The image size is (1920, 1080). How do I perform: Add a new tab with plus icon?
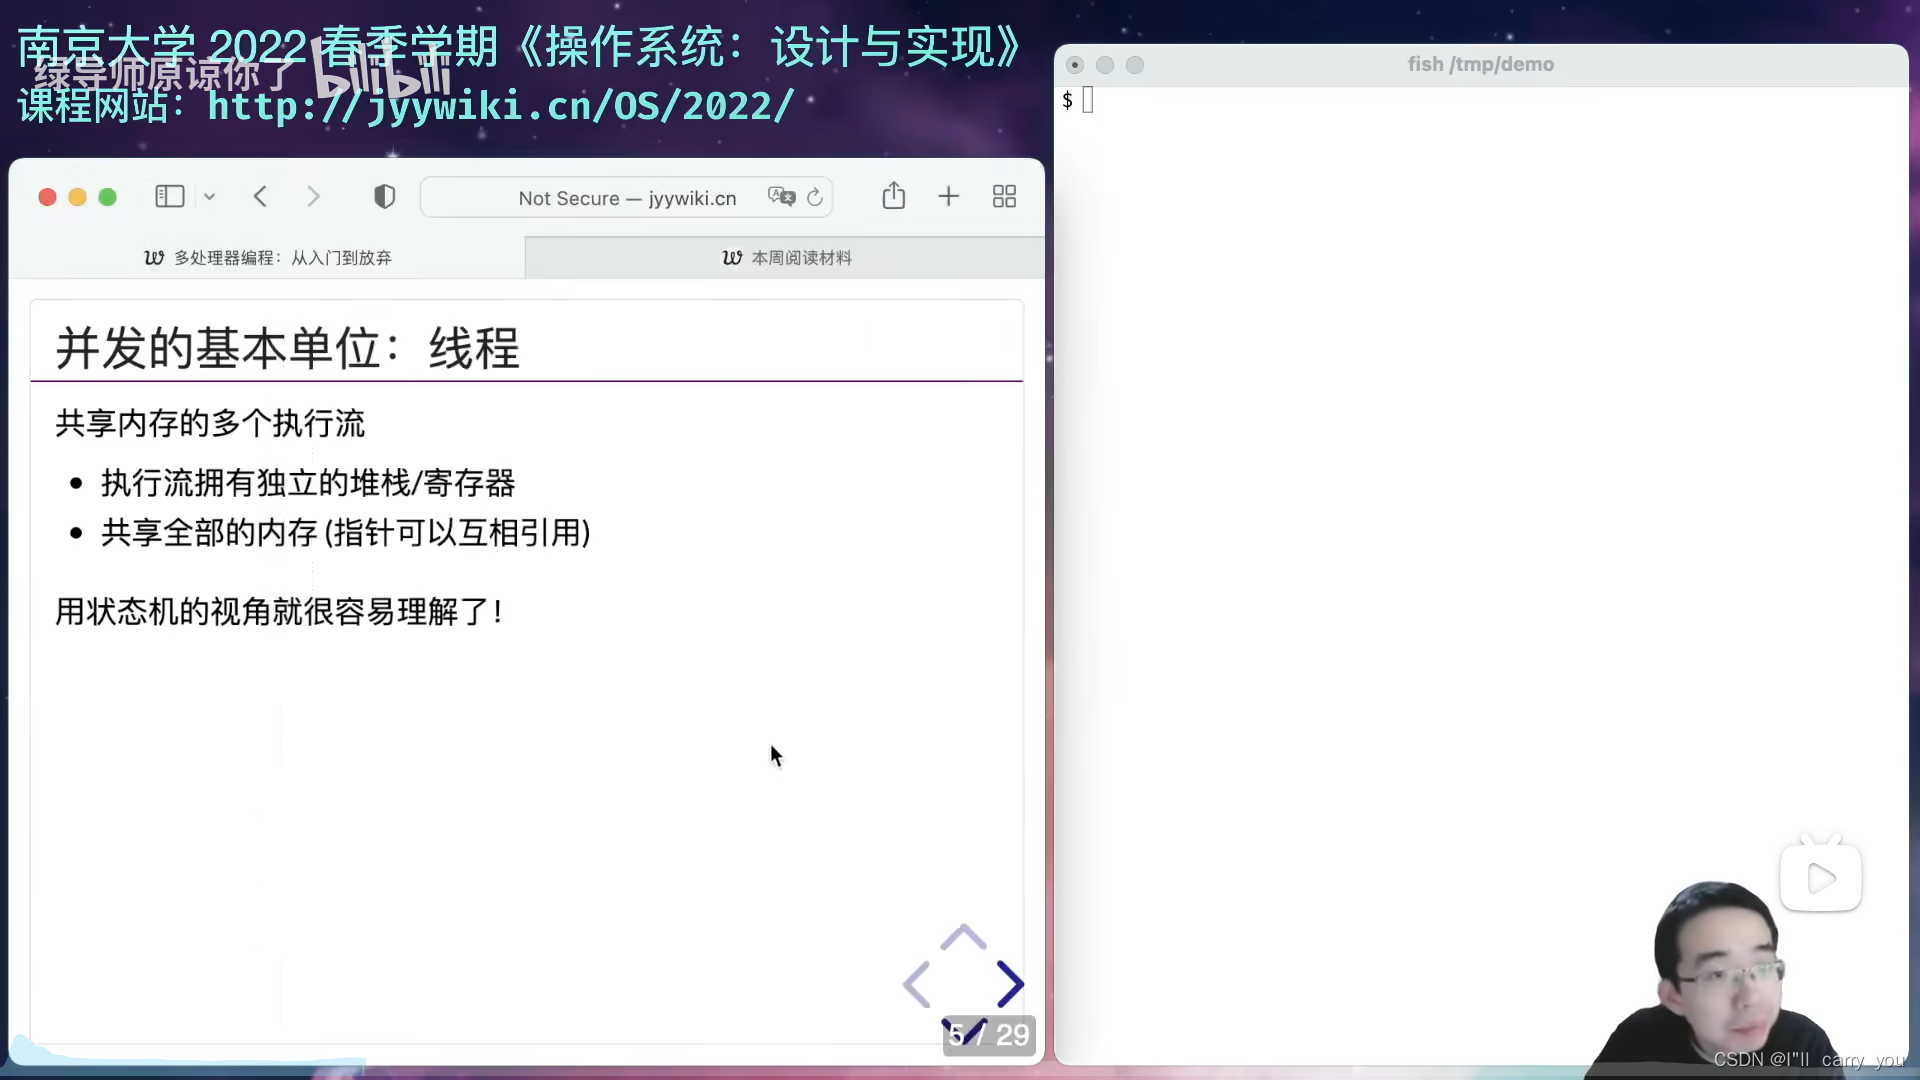tap(948, 196)
